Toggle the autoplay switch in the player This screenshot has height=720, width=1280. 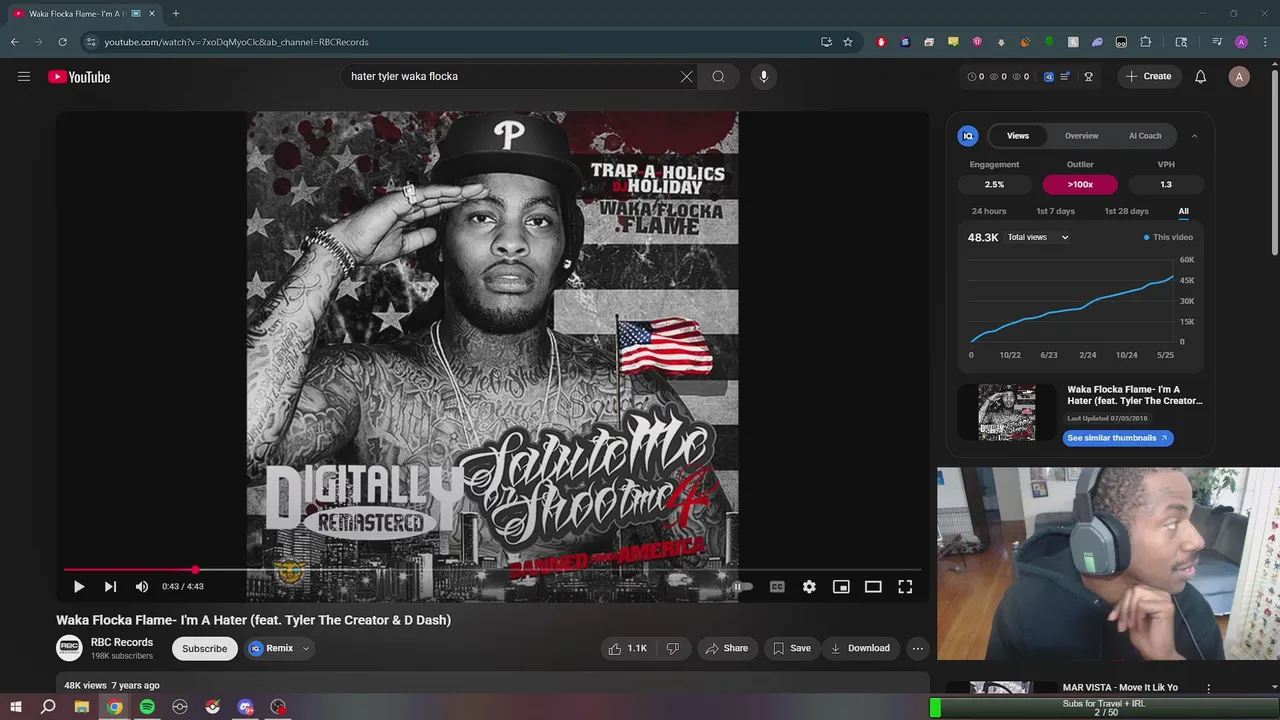click(x=741, y=587)
